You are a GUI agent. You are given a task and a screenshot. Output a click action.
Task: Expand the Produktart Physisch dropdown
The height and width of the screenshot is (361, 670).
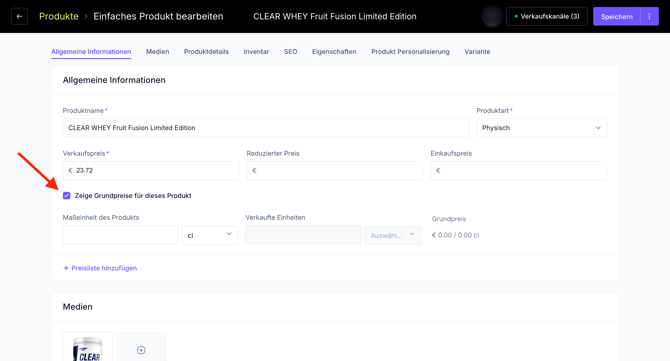541,128
